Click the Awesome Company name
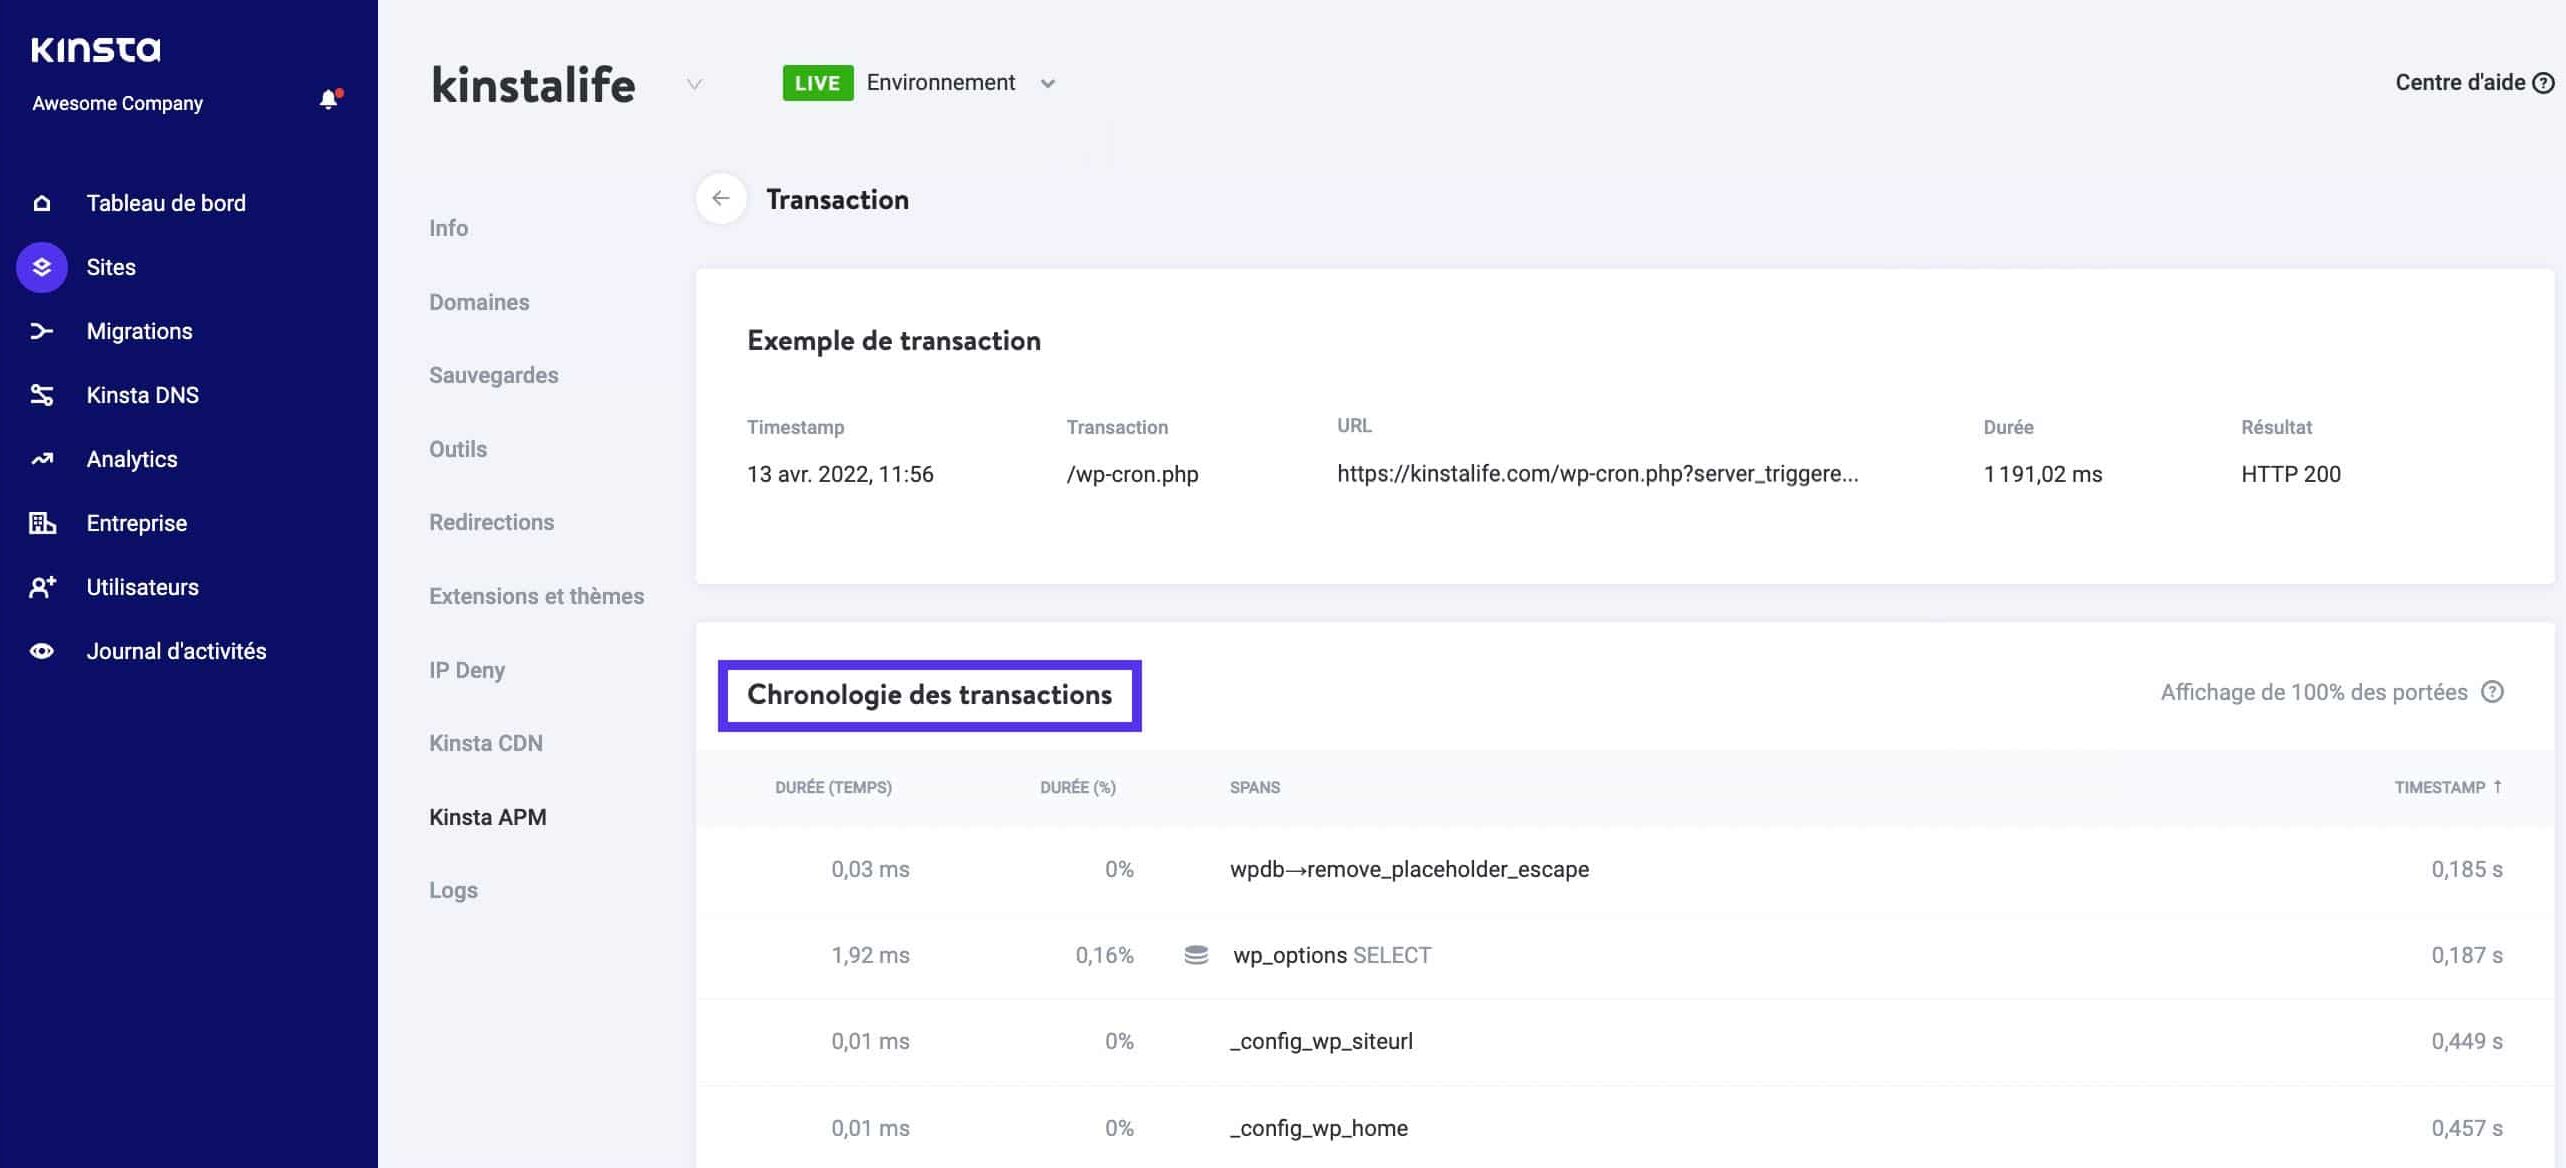Image resolution: width=2566 pixels, height=1168 pixels. 117,103
